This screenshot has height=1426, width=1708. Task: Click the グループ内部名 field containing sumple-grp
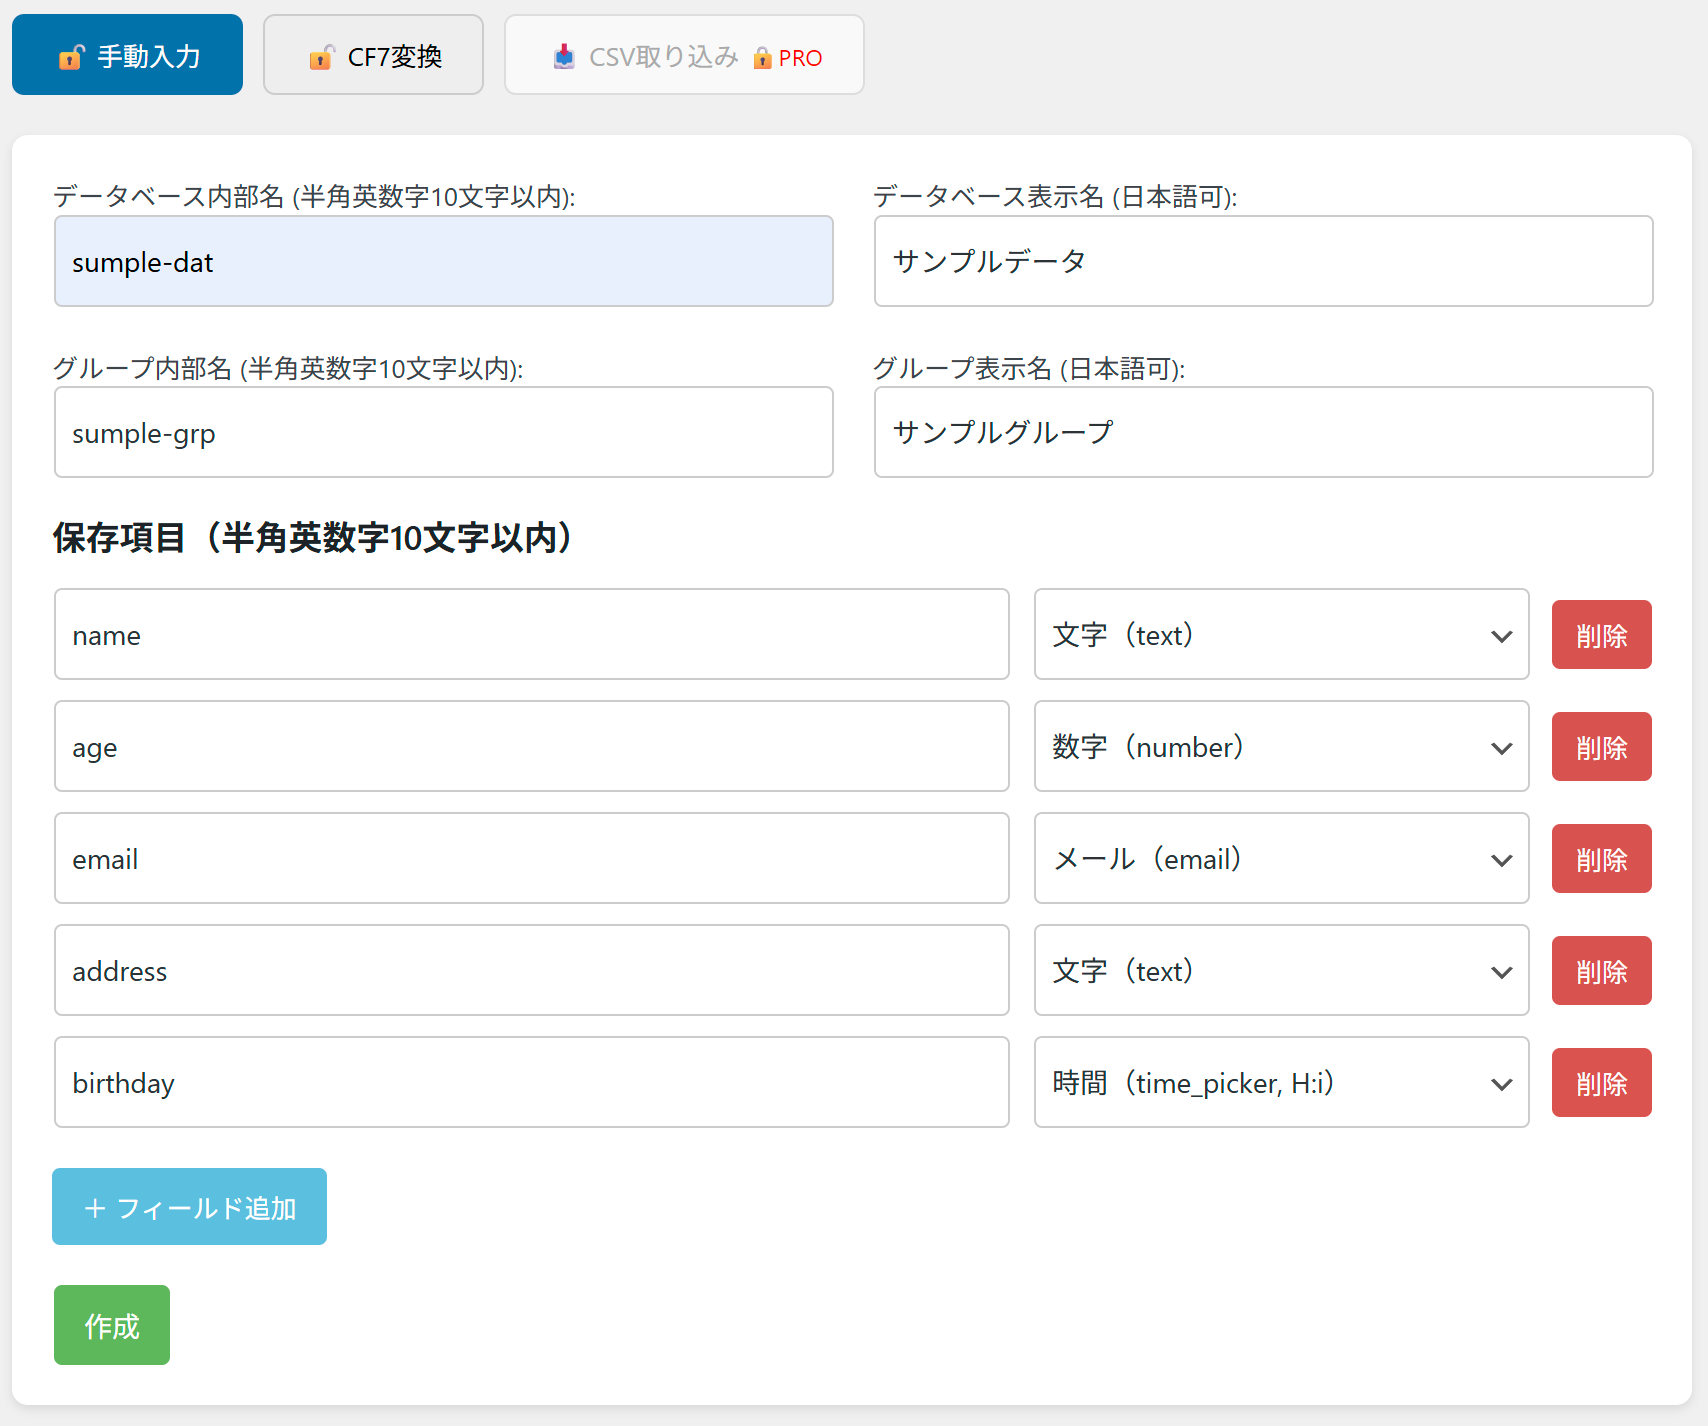coord(443,433)
